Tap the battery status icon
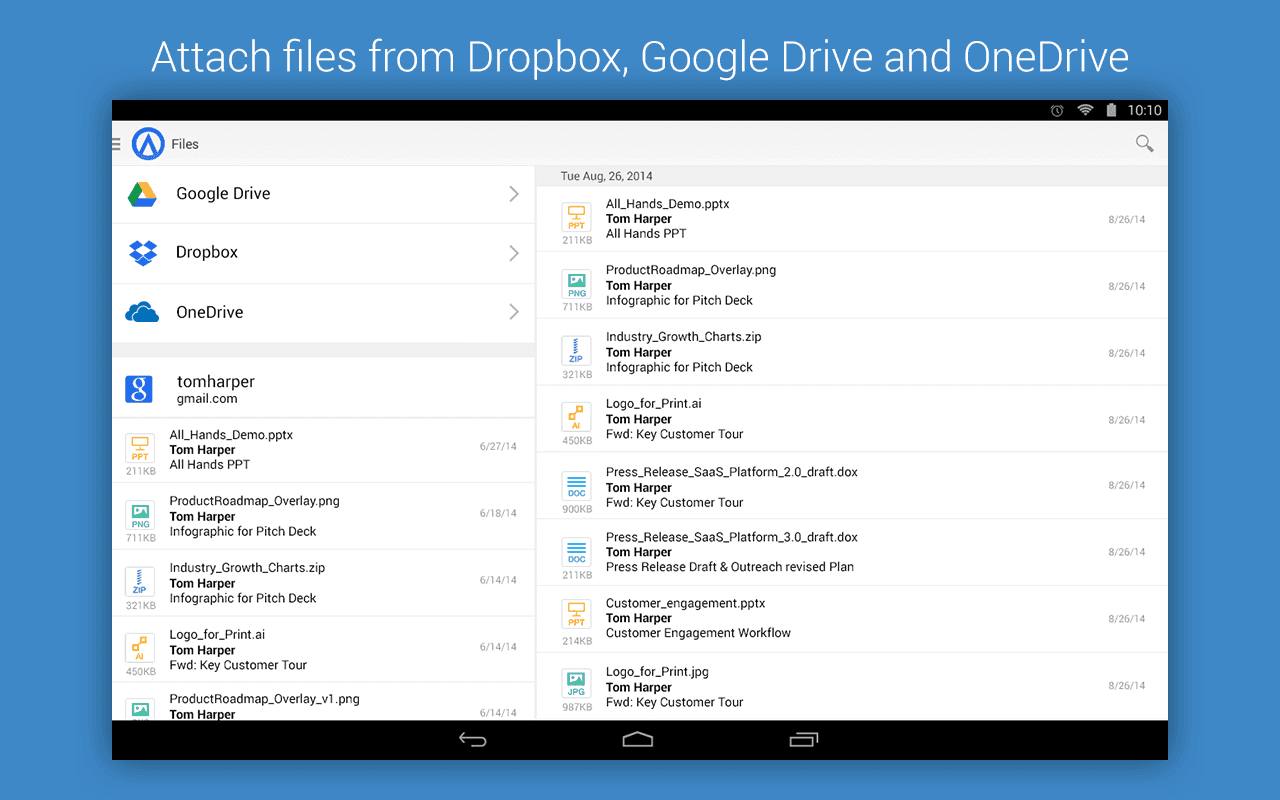This screenshot has height=800, width=1280. click(x=1111, y=110)
